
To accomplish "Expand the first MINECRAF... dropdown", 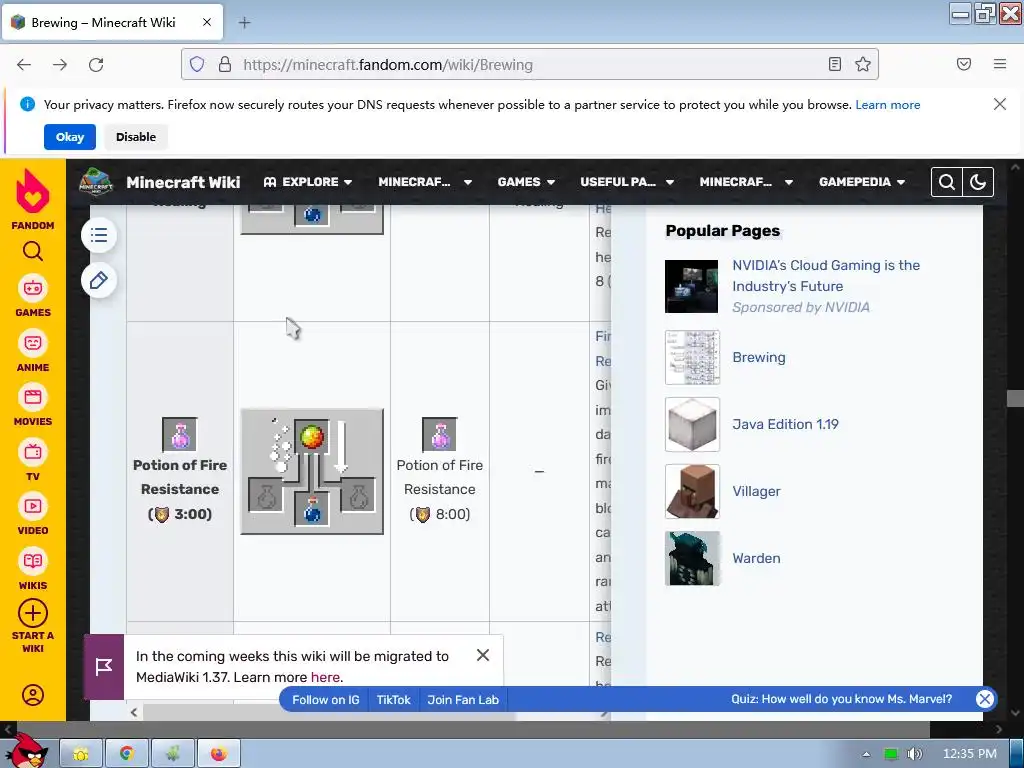I will point(425,182).
